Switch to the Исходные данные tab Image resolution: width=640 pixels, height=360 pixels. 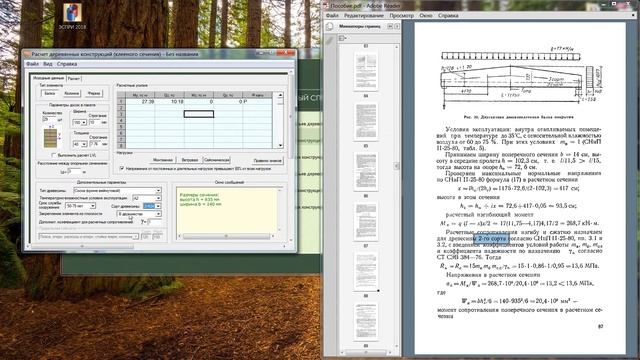[48, 78]
